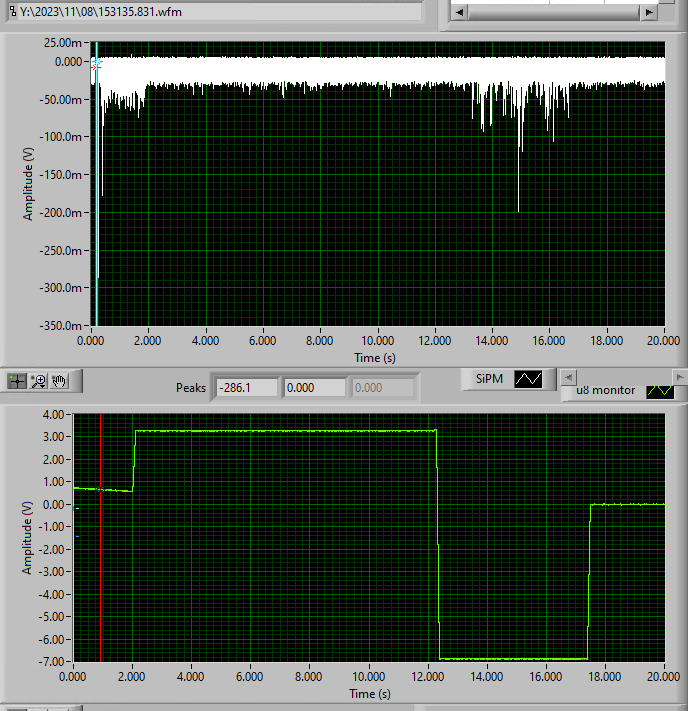This screenshot has height=711, width=688.
Task: Open the SiPM plot style swatch
Action: click(x=528, y=379)
